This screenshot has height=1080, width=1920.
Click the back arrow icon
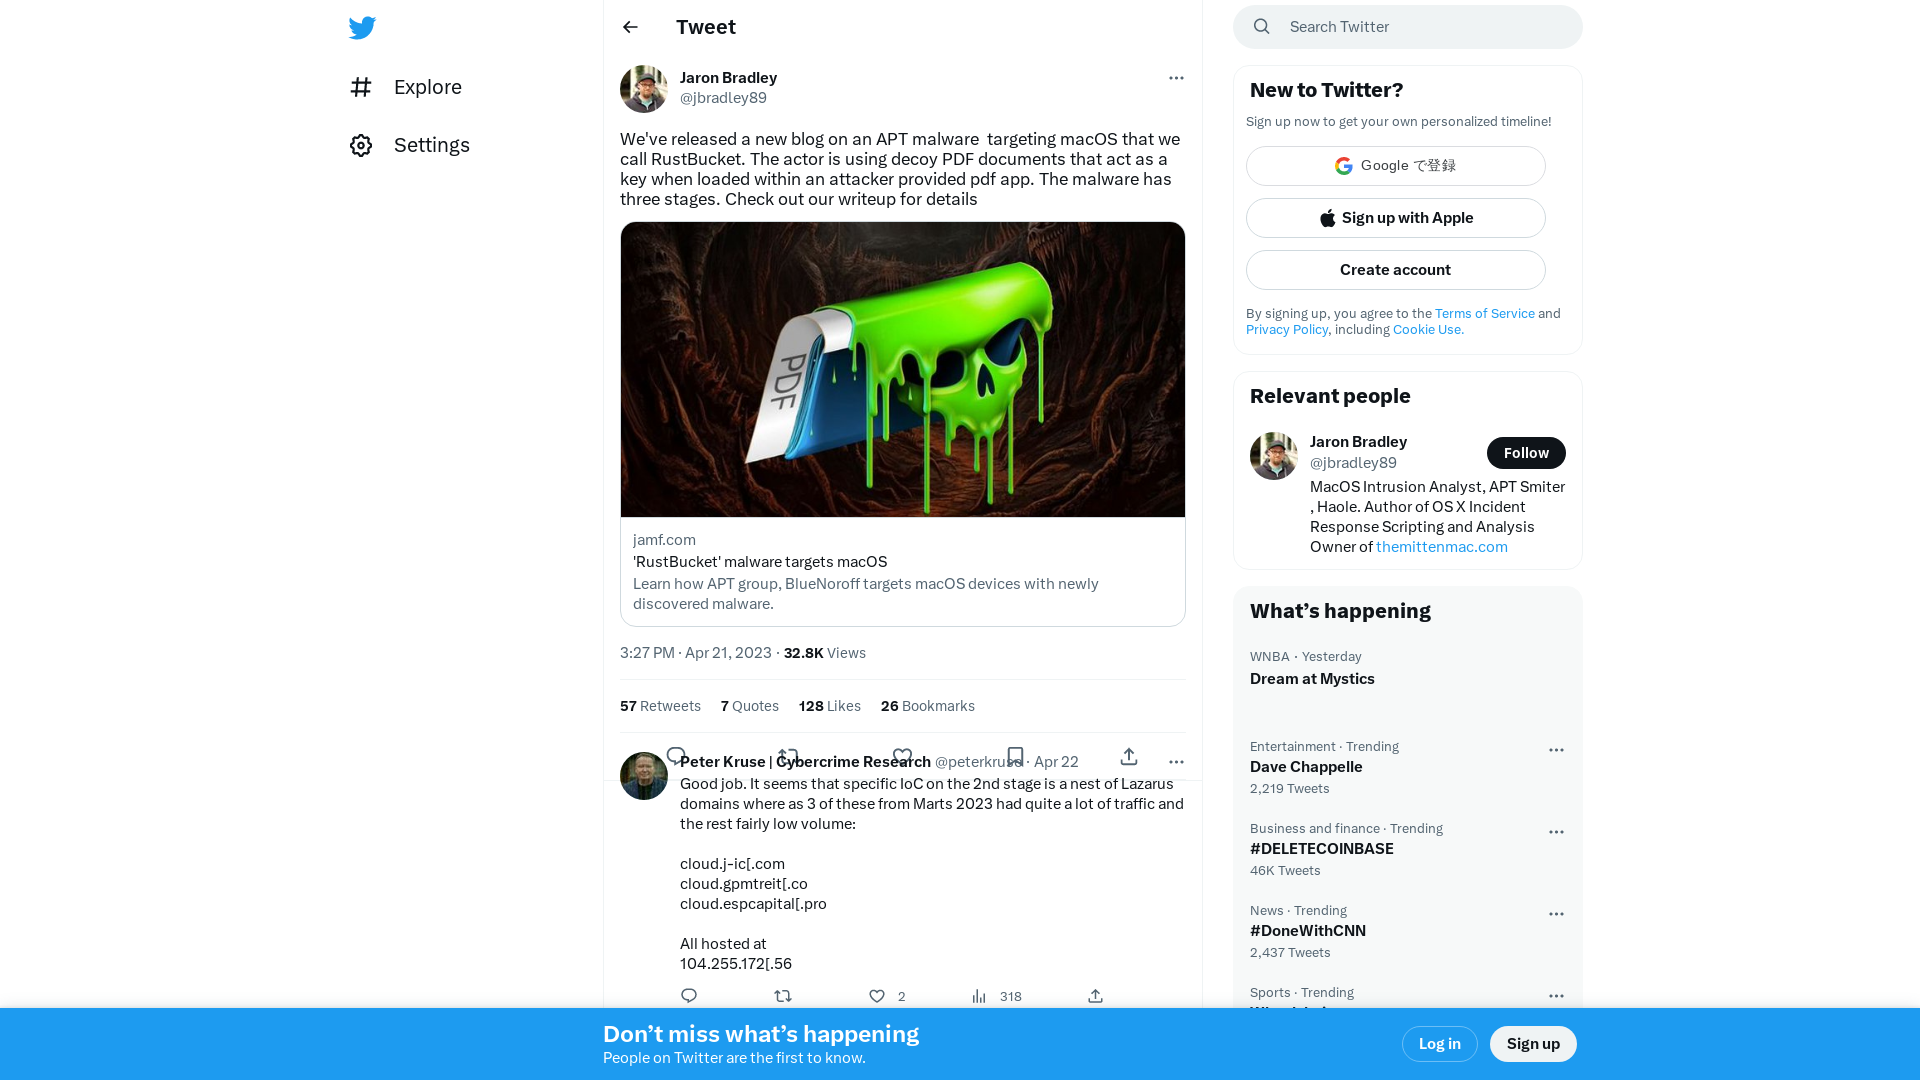tap(630, 26)
